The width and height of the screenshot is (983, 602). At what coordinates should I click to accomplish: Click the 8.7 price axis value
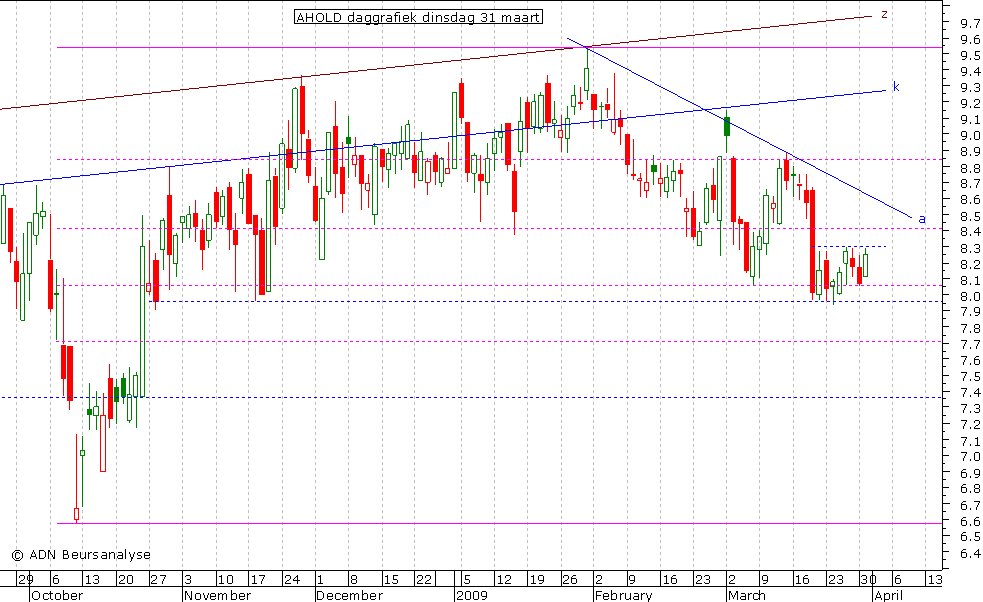(970, 184)
